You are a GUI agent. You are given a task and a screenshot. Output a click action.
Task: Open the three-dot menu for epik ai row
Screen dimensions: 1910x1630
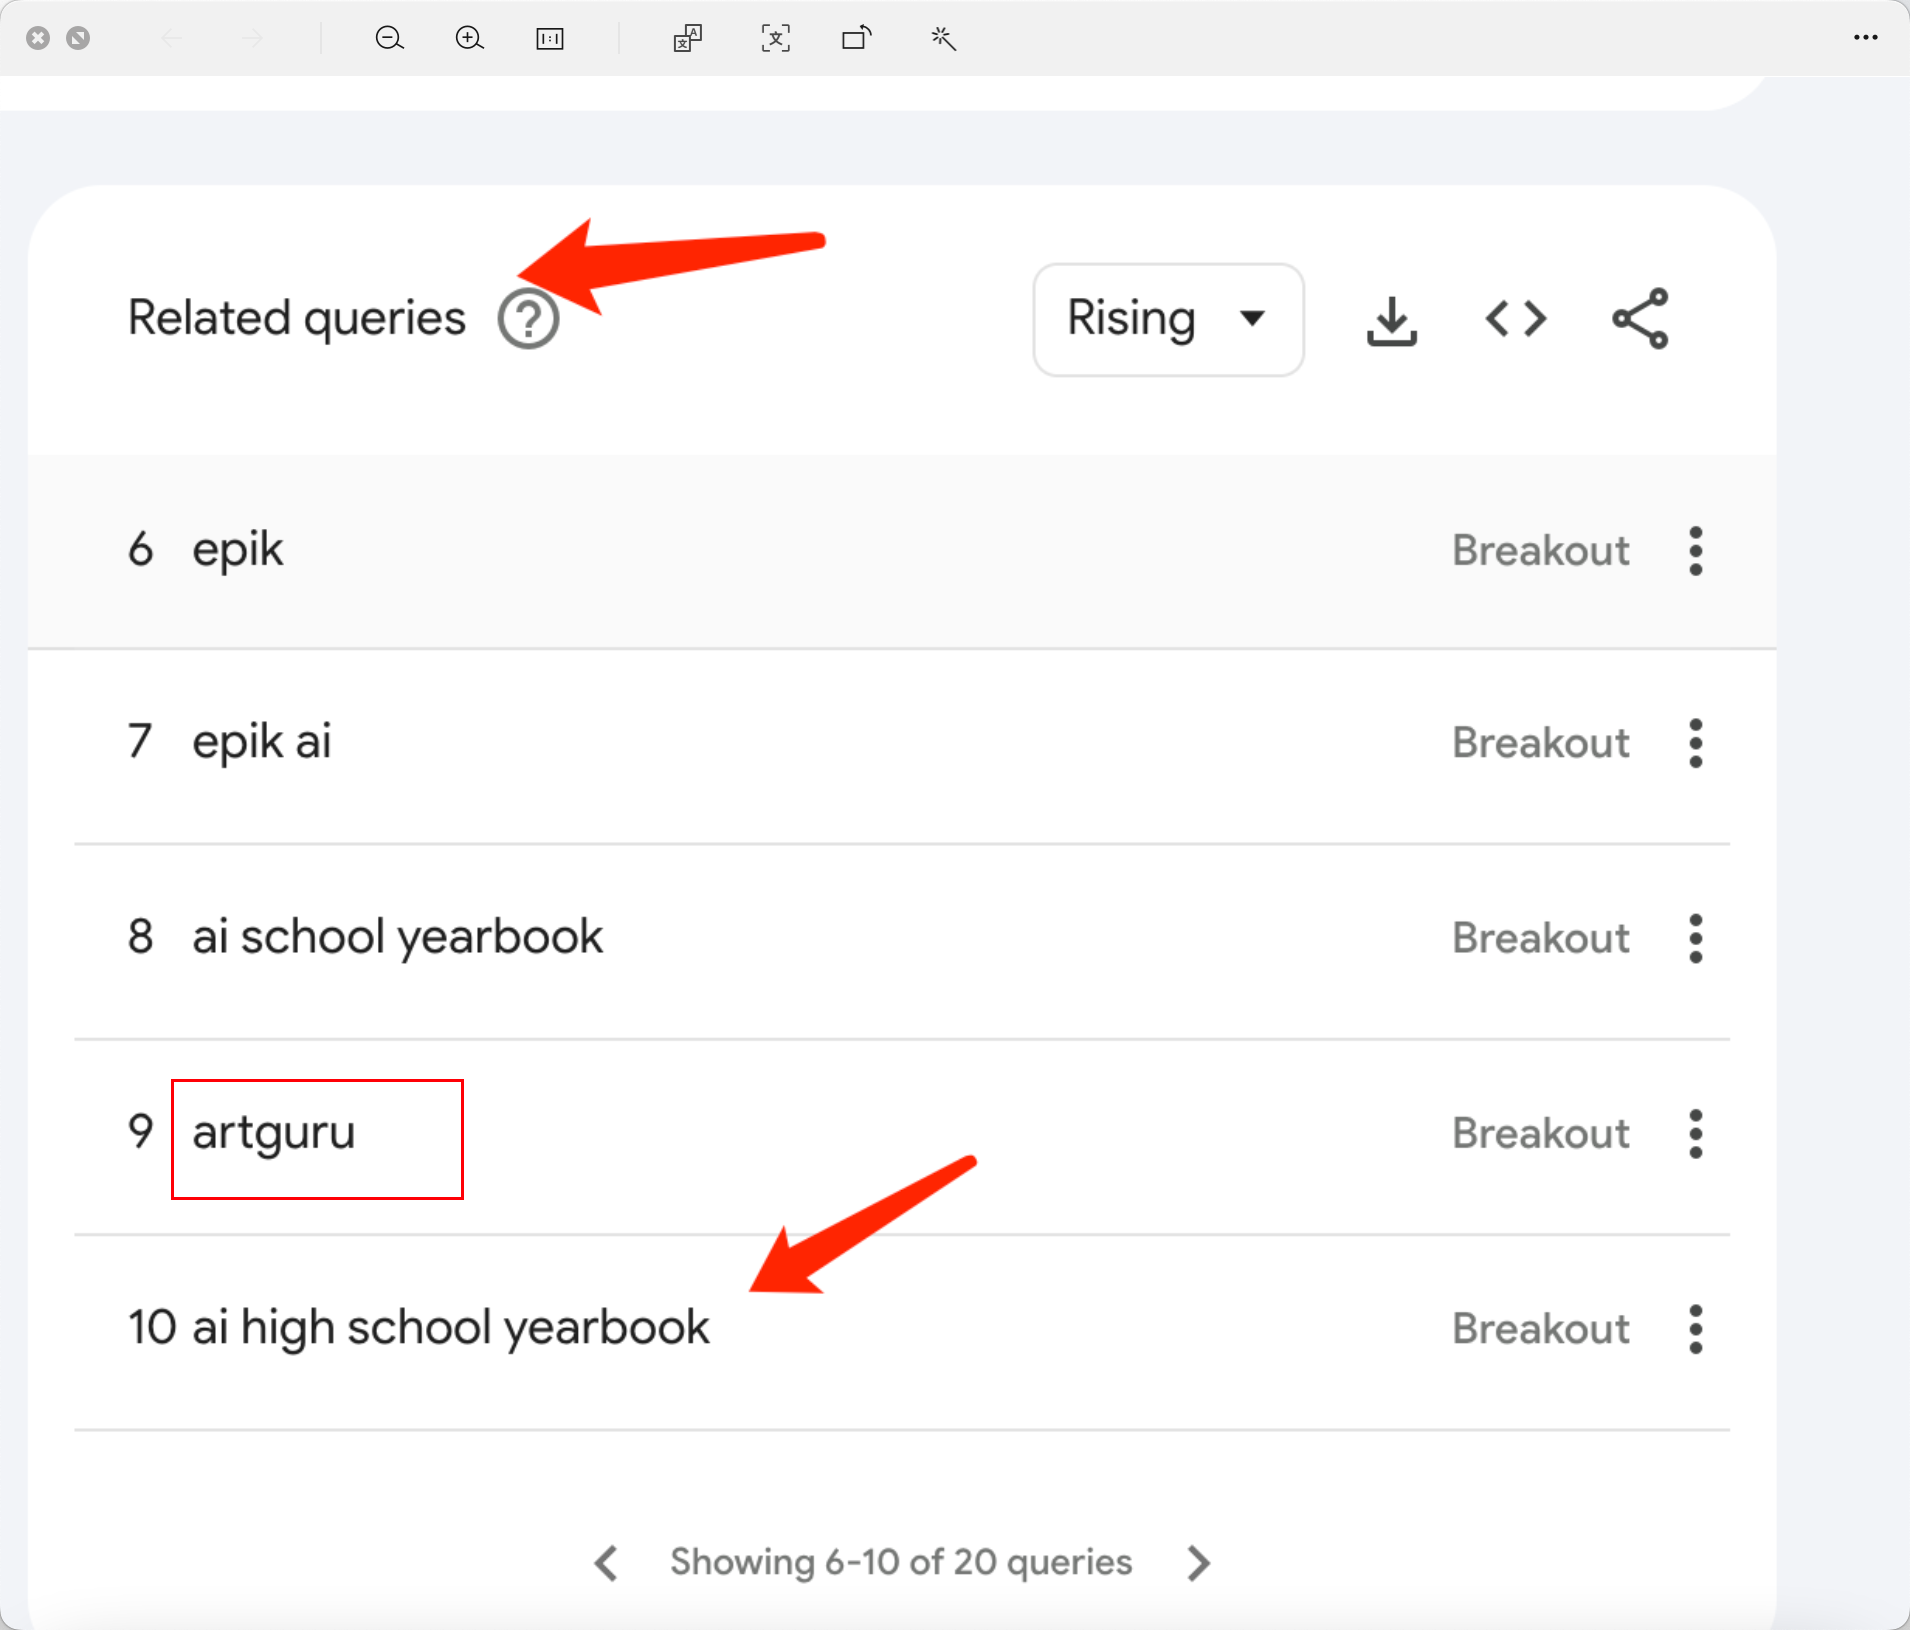(x=1696, y=743)
